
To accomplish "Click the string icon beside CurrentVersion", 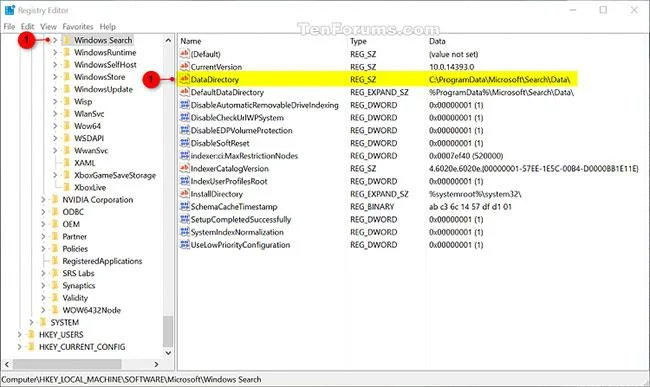I will tap(185, 66).
